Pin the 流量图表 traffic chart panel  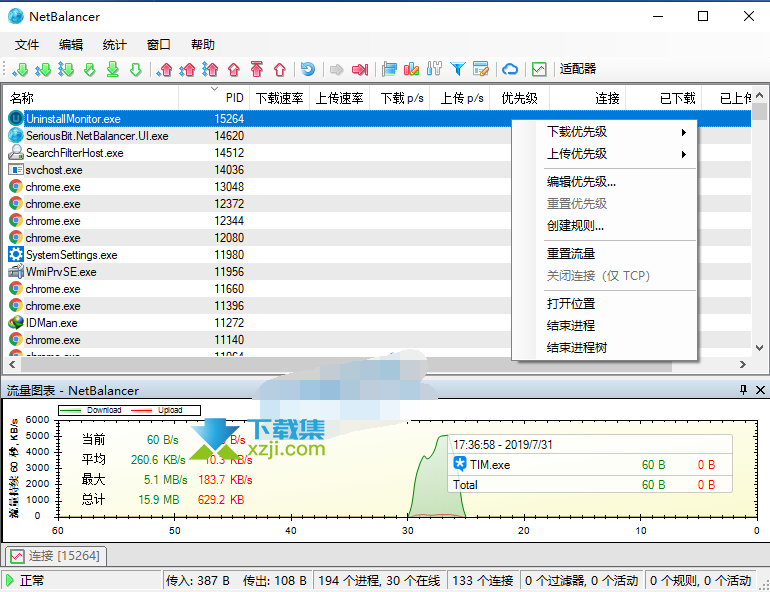point(743,390)
